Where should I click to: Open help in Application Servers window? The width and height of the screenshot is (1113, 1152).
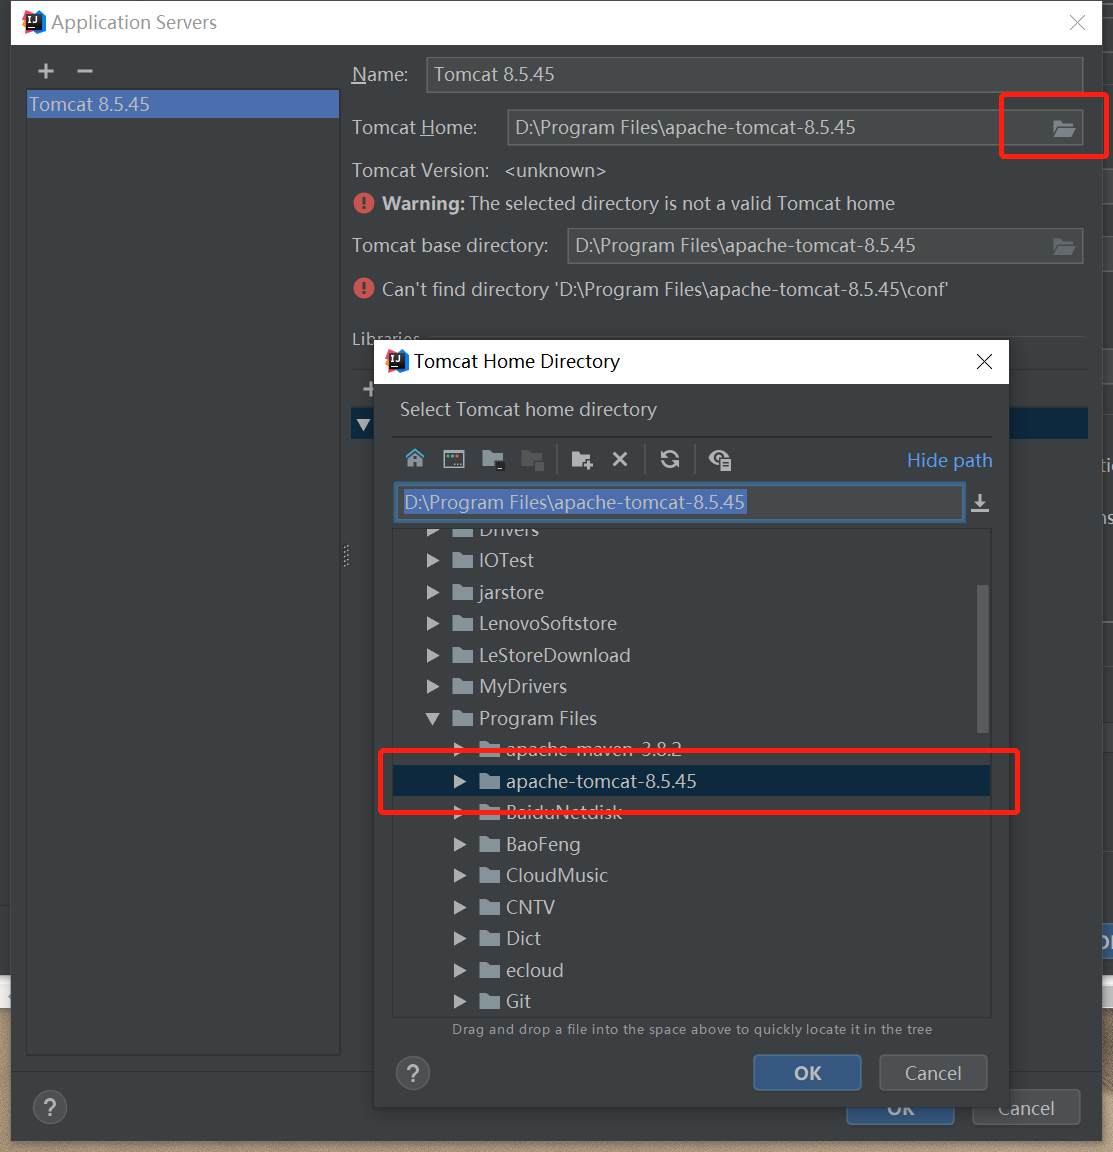50,1107
